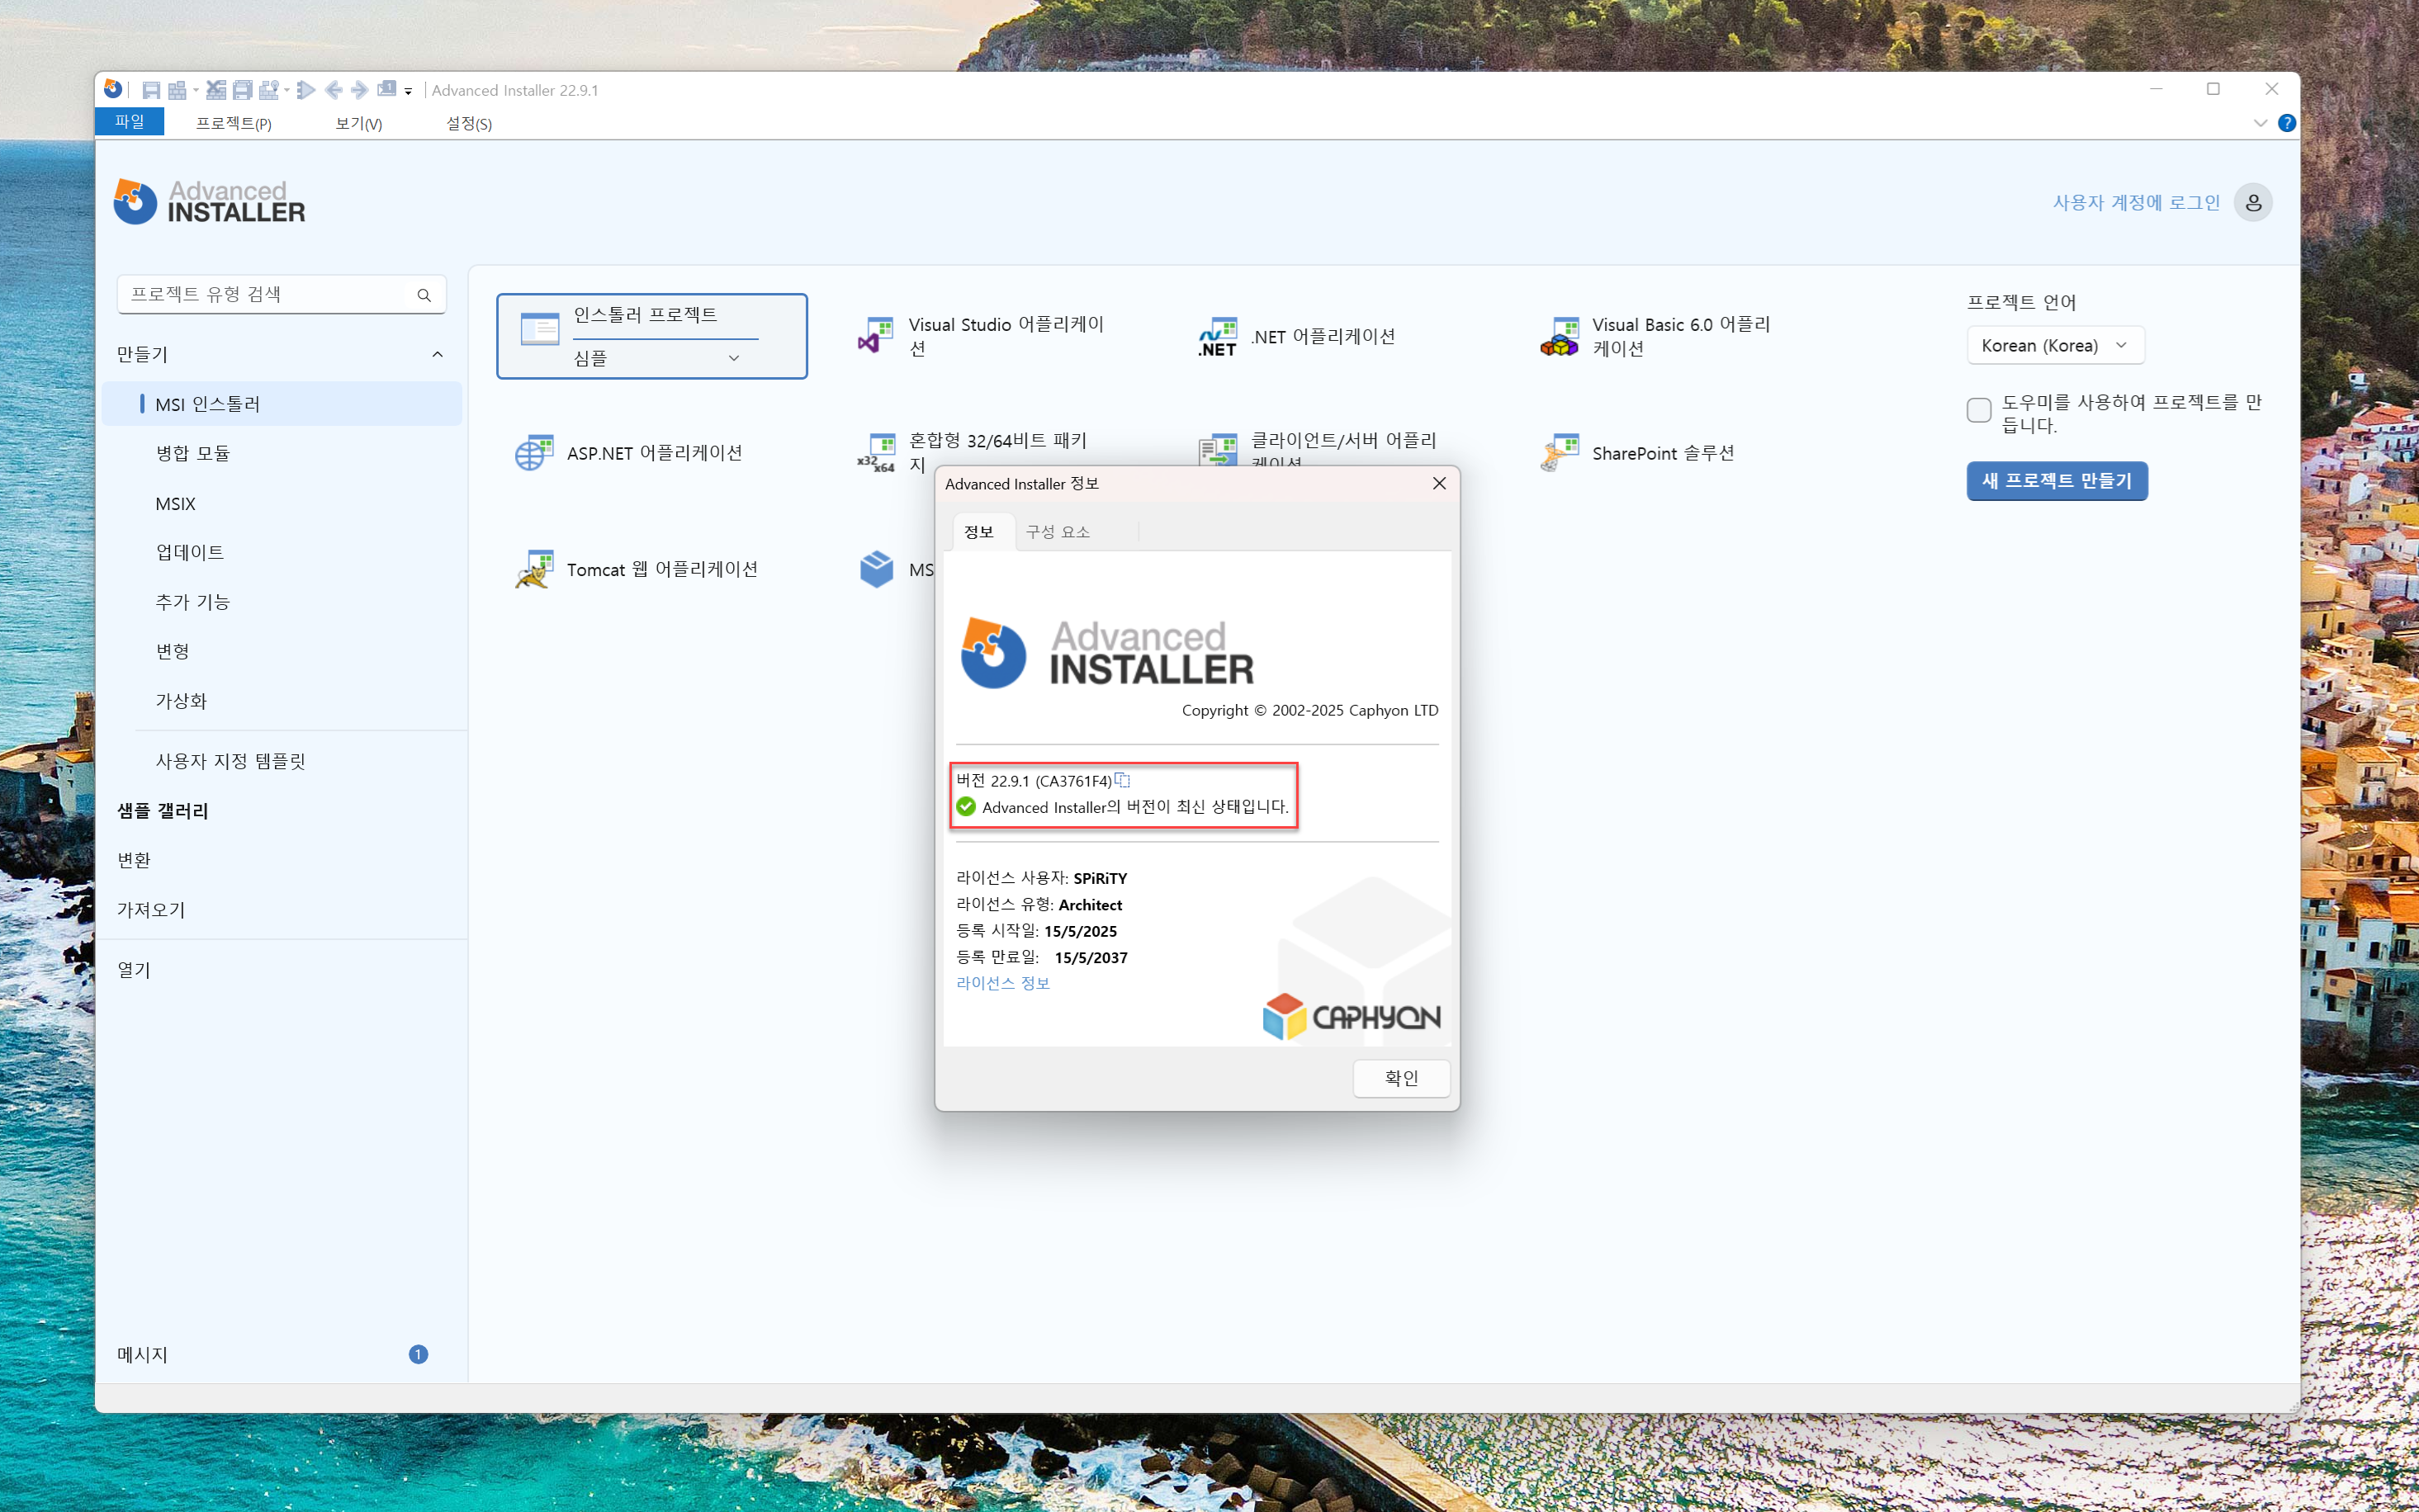Click the blue help question mark icon
This screenshot has width=2419, height=1512.
tap(2286, 123)
